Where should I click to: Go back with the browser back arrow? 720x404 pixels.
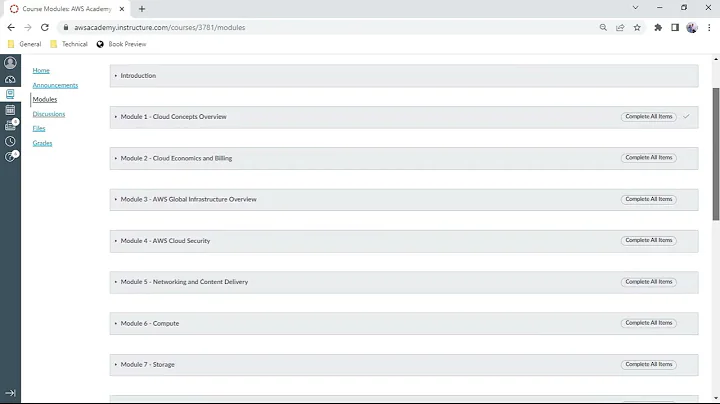point(11,28)
